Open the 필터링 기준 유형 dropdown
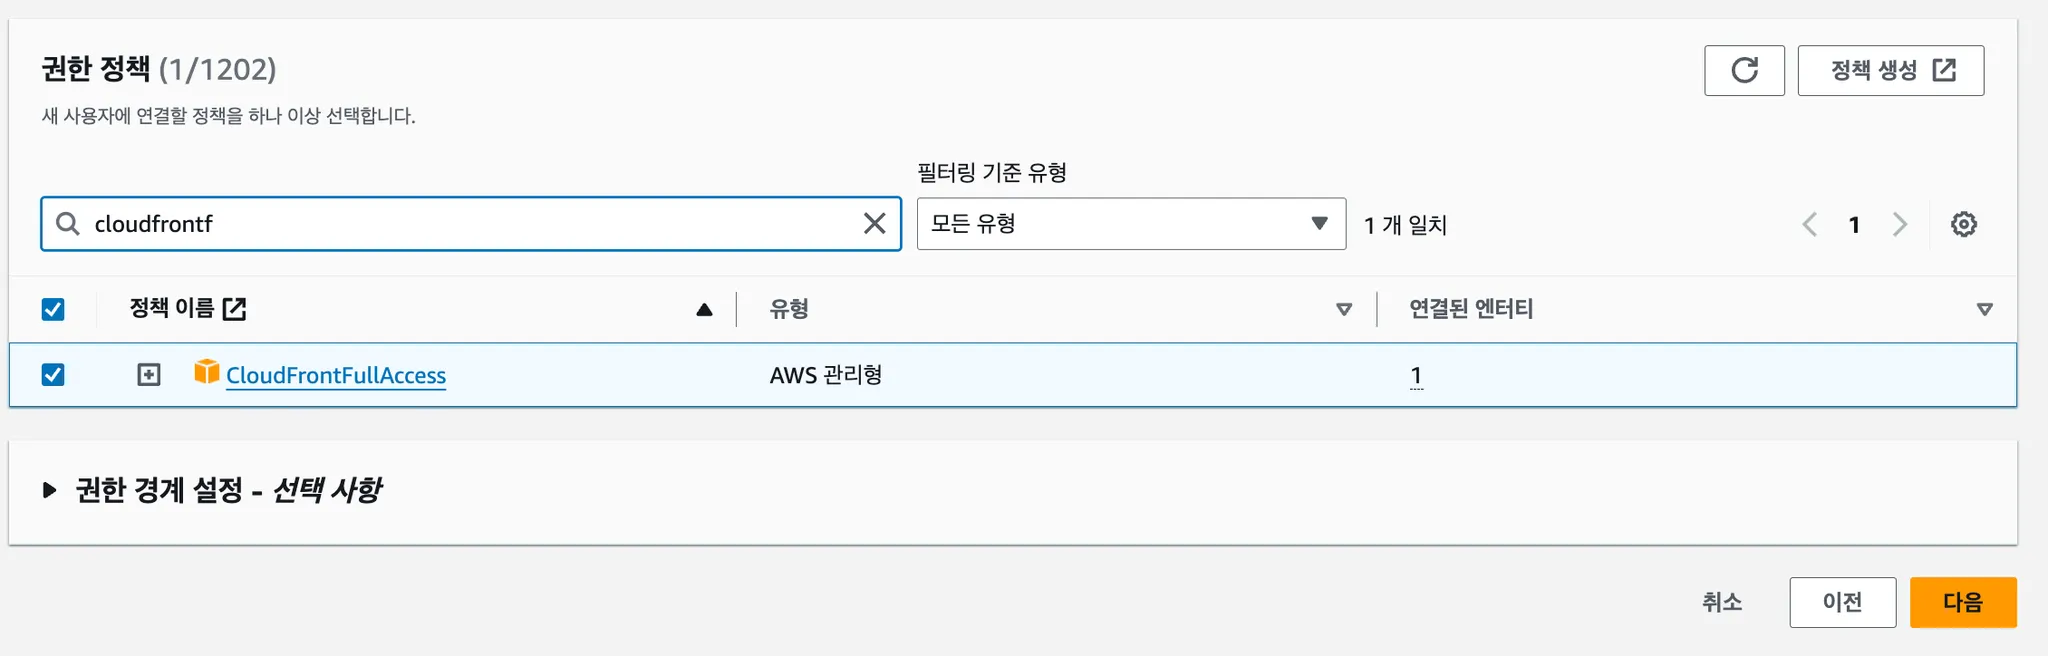Viewport: 2048px width, 656px height. (x=1131, y=223)
